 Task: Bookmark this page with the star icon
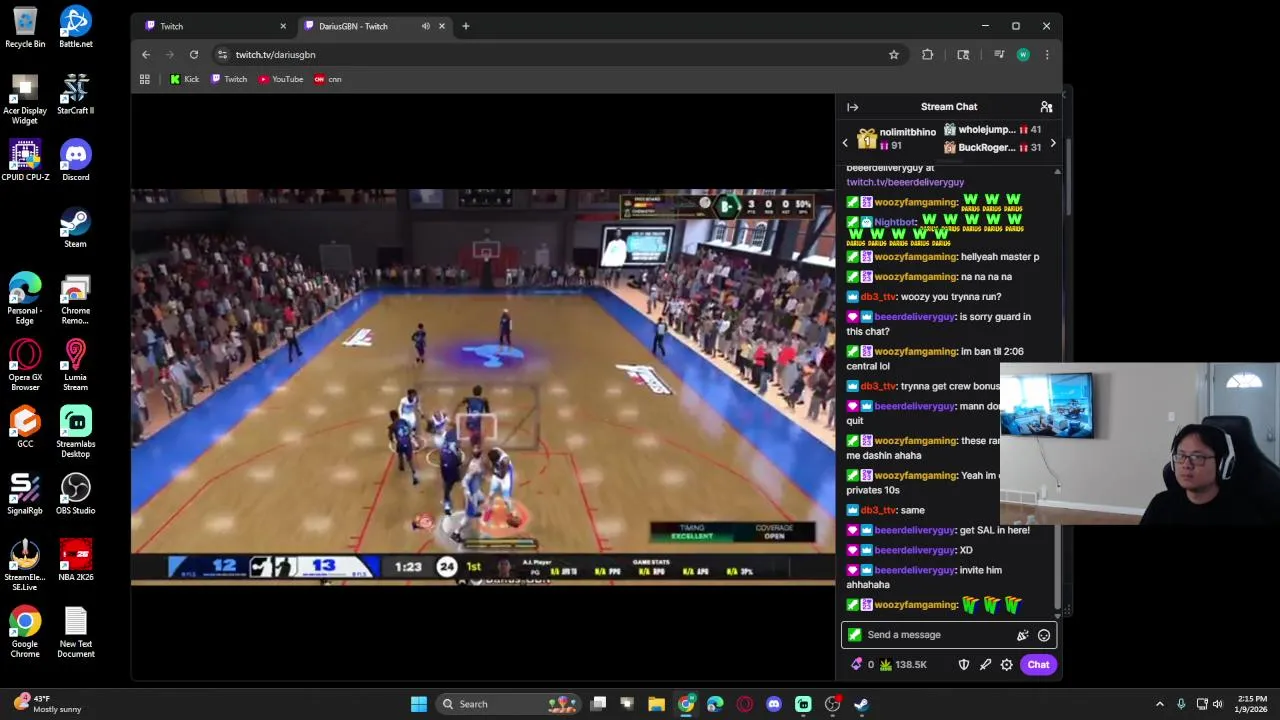tap(894, 55)
